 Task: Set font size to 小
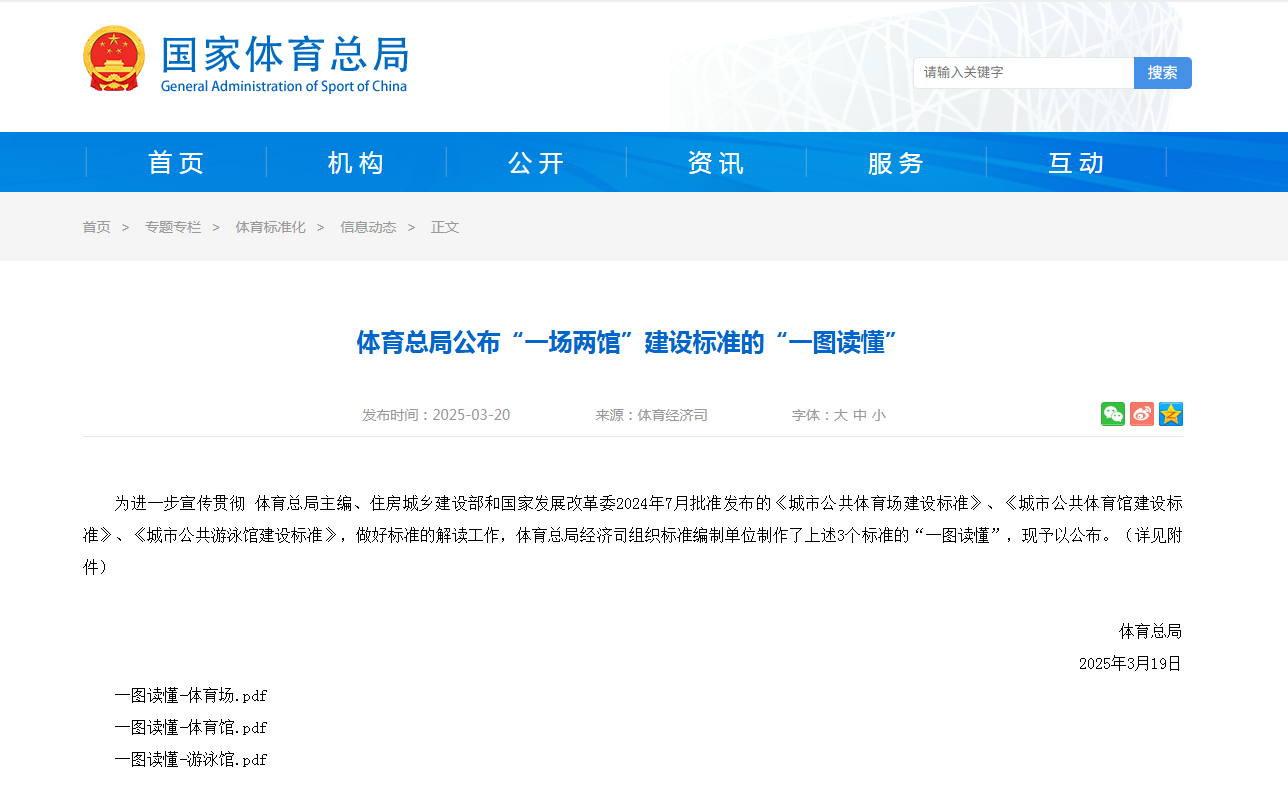(878, 415)
